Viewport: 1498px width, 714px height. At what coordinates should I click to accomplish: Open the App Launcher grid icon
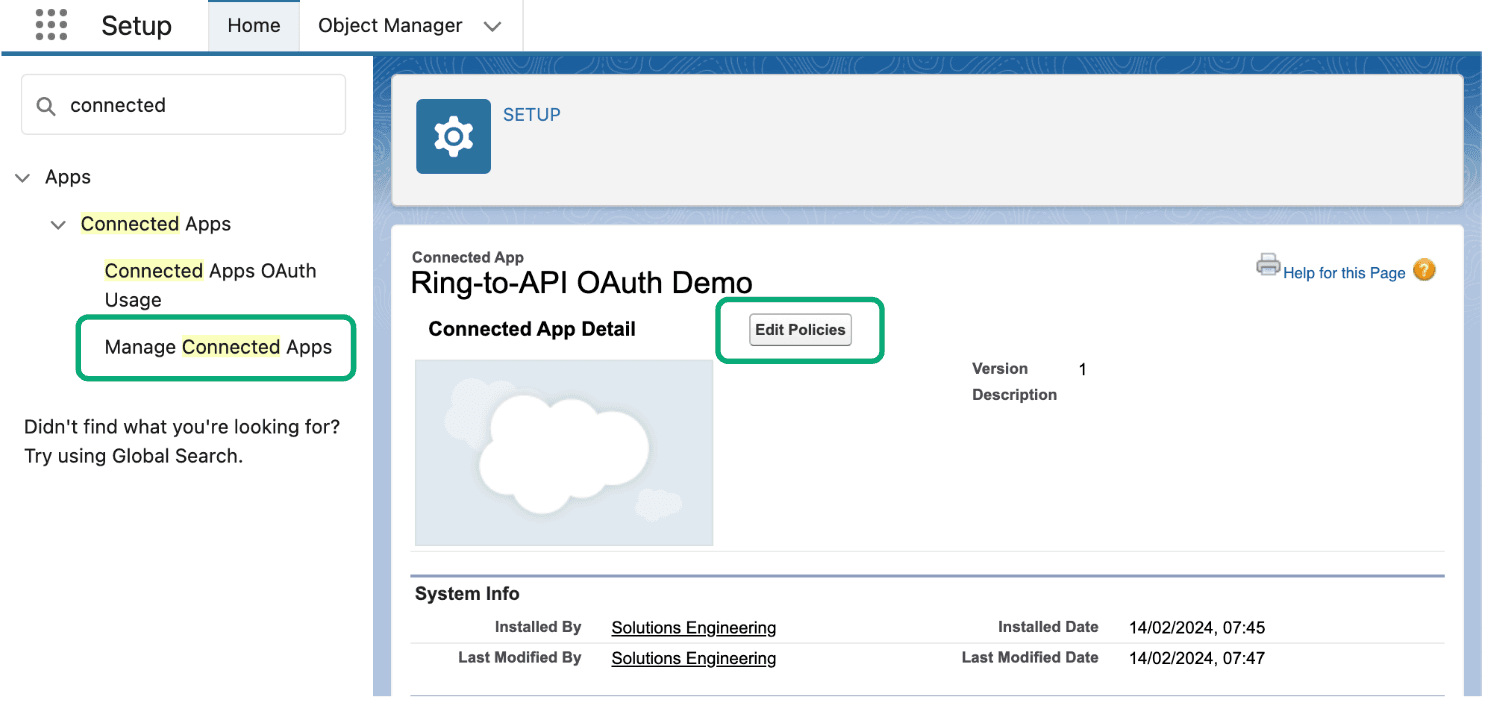[51, 25]
